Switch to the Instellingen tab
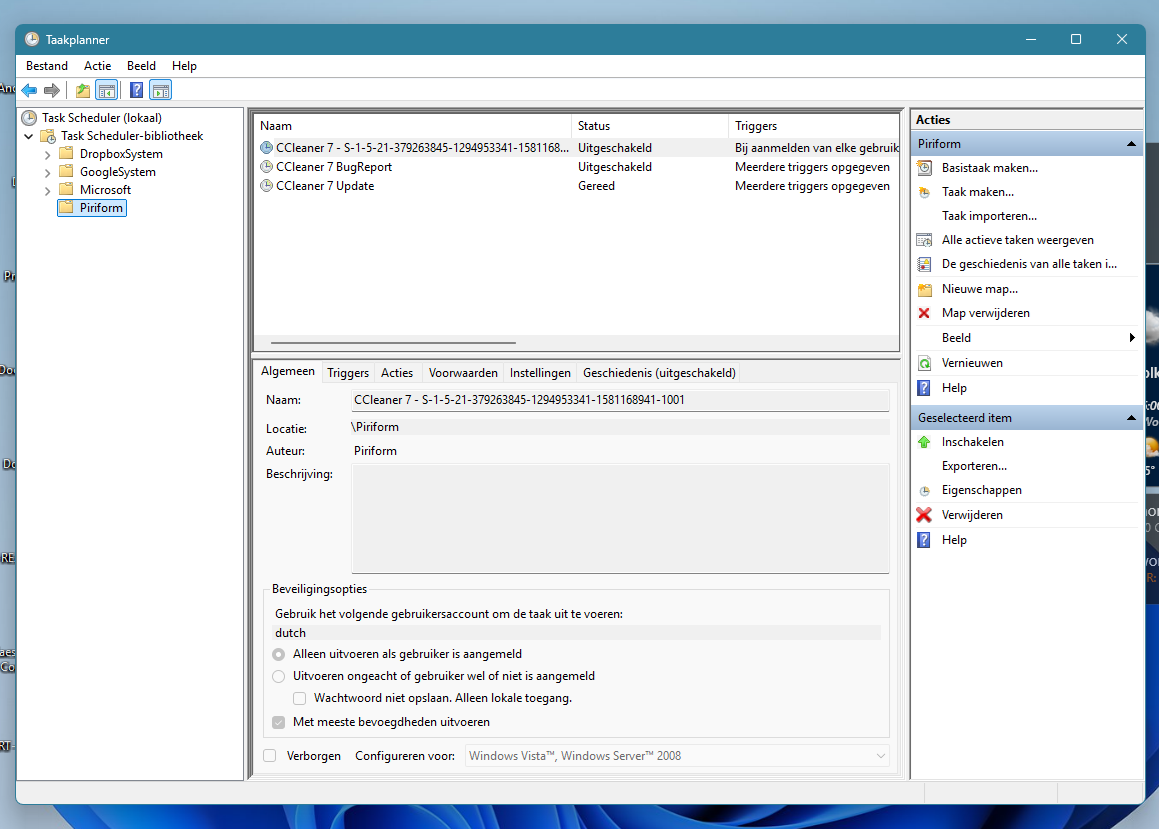The width and height of the screenshot is (1159, 829). point(540,373)
